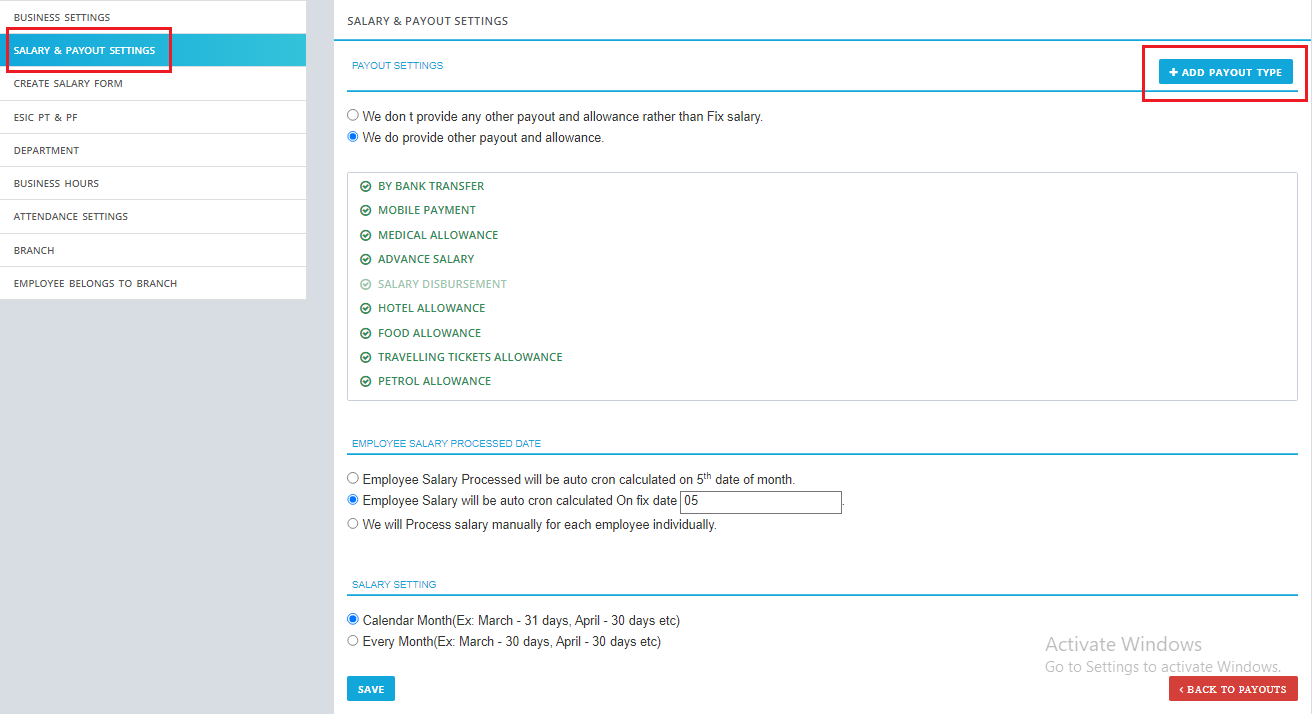Click check icon beside Hotel Allowance

(x=366, y=309)
